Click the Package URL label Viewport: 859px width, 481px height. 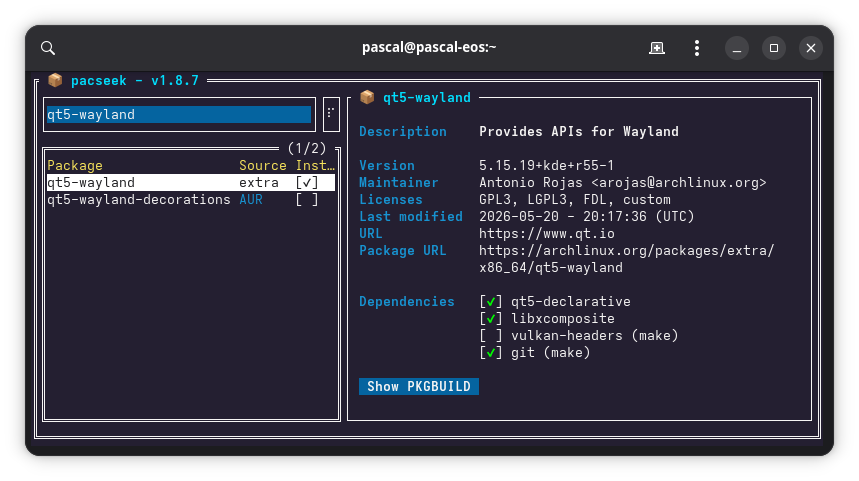(x=403, y=250)
